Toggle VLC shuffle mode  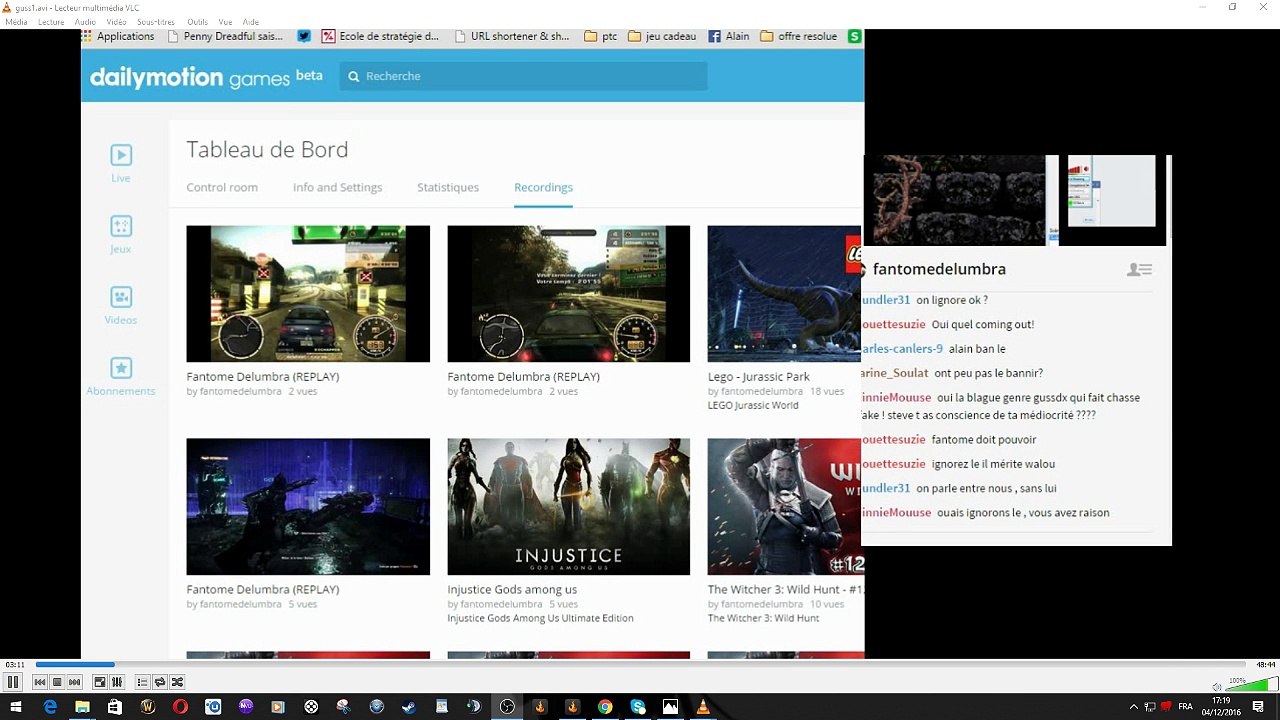coord(177,682)
